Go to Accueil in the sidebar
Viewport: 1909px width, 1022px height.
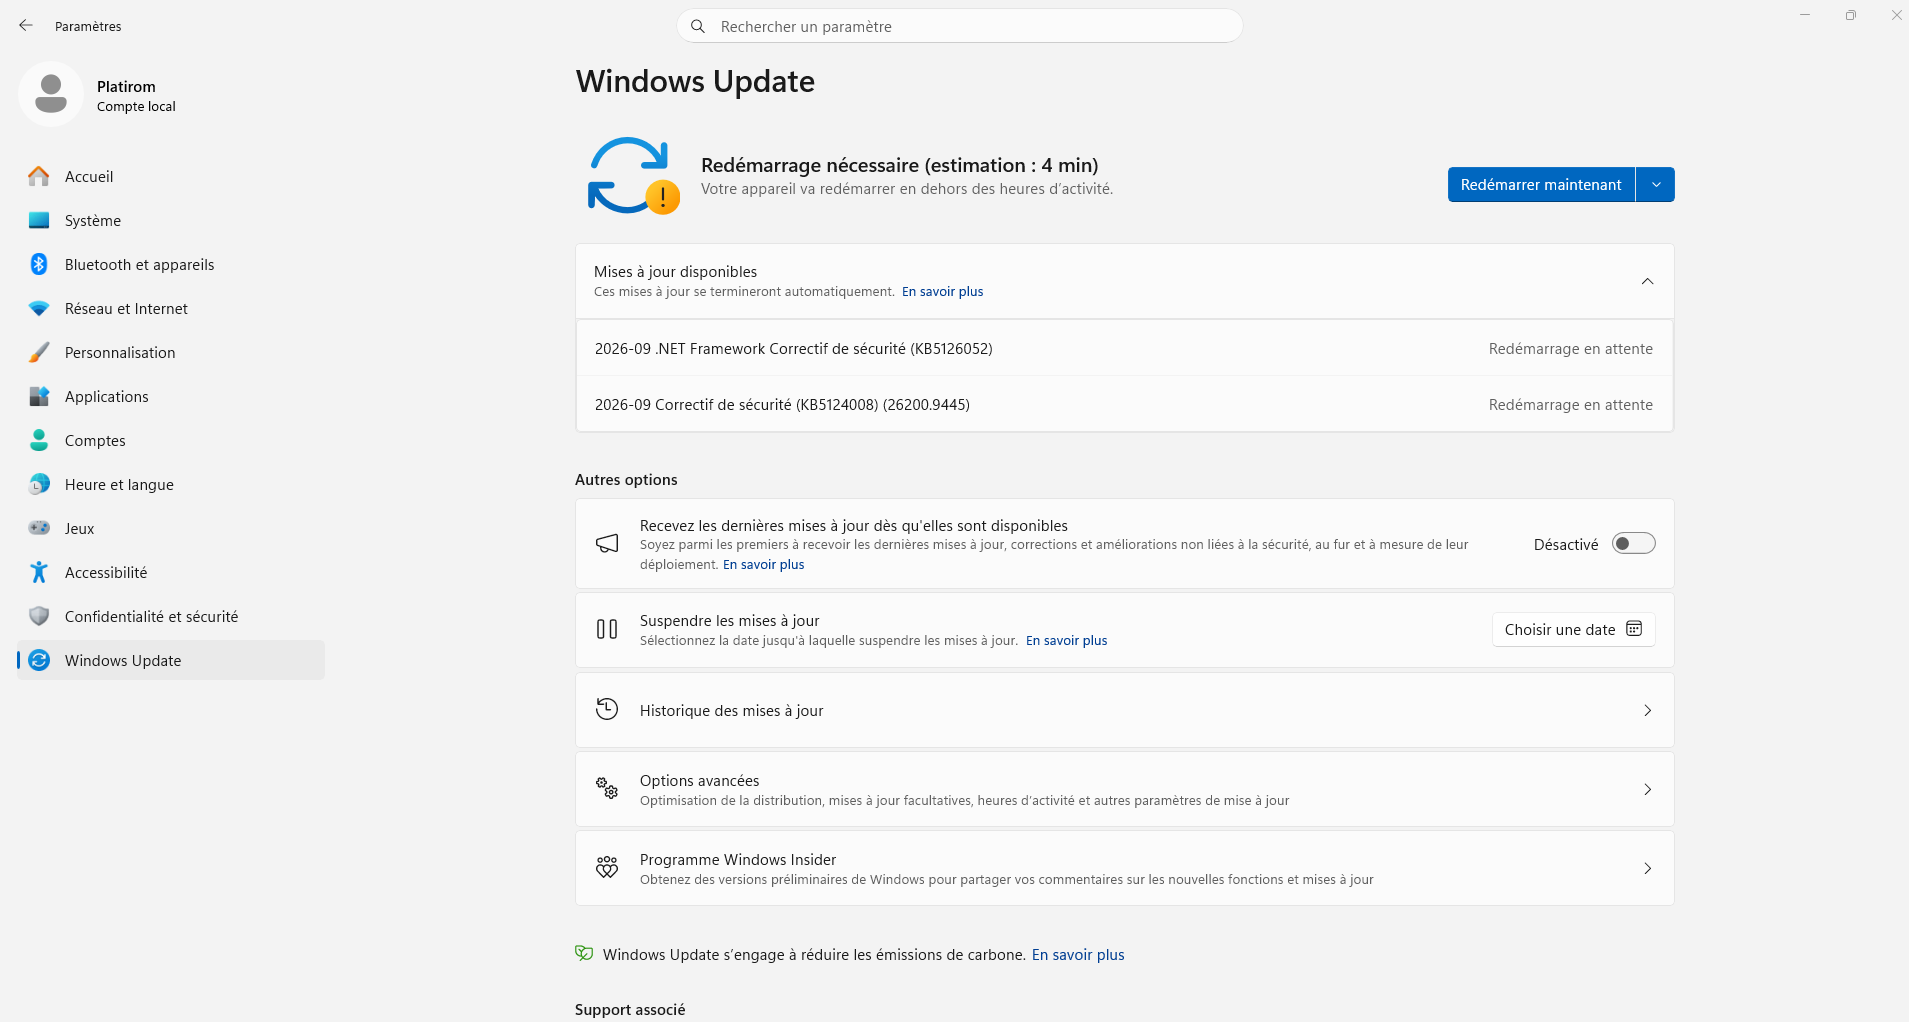coord(171,176)
